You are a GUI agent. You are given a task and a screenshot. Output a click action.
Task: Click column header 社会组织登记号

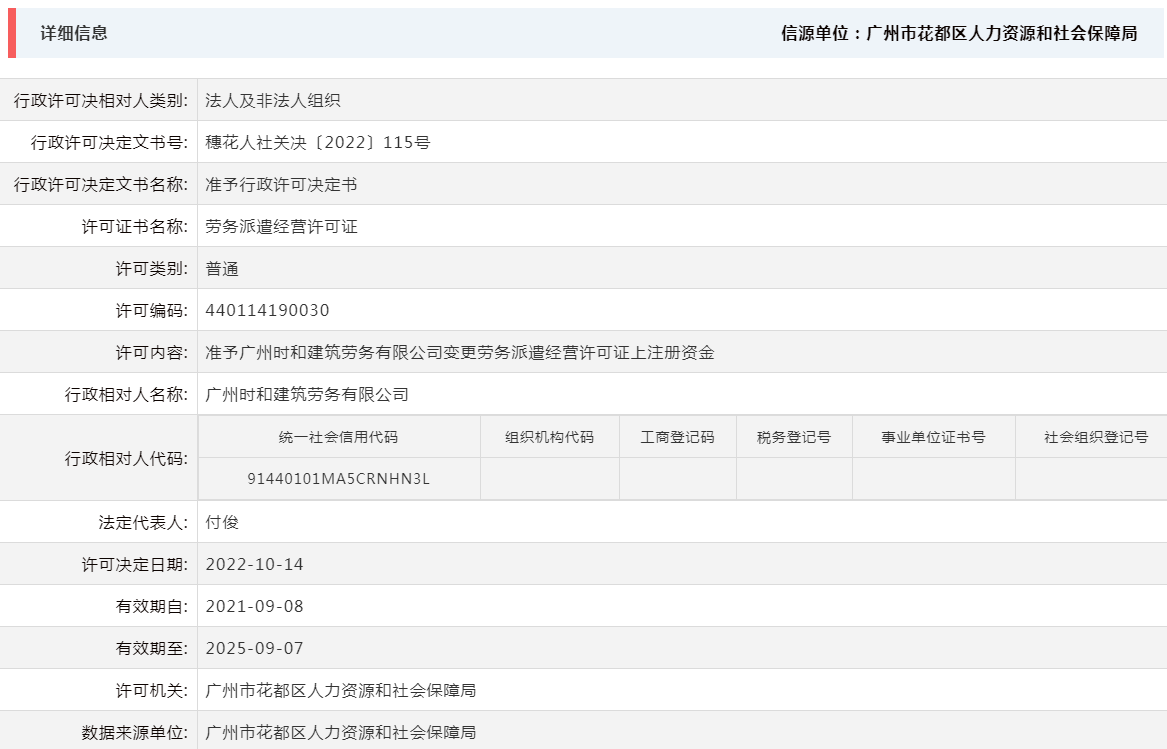coord(1096,437)
